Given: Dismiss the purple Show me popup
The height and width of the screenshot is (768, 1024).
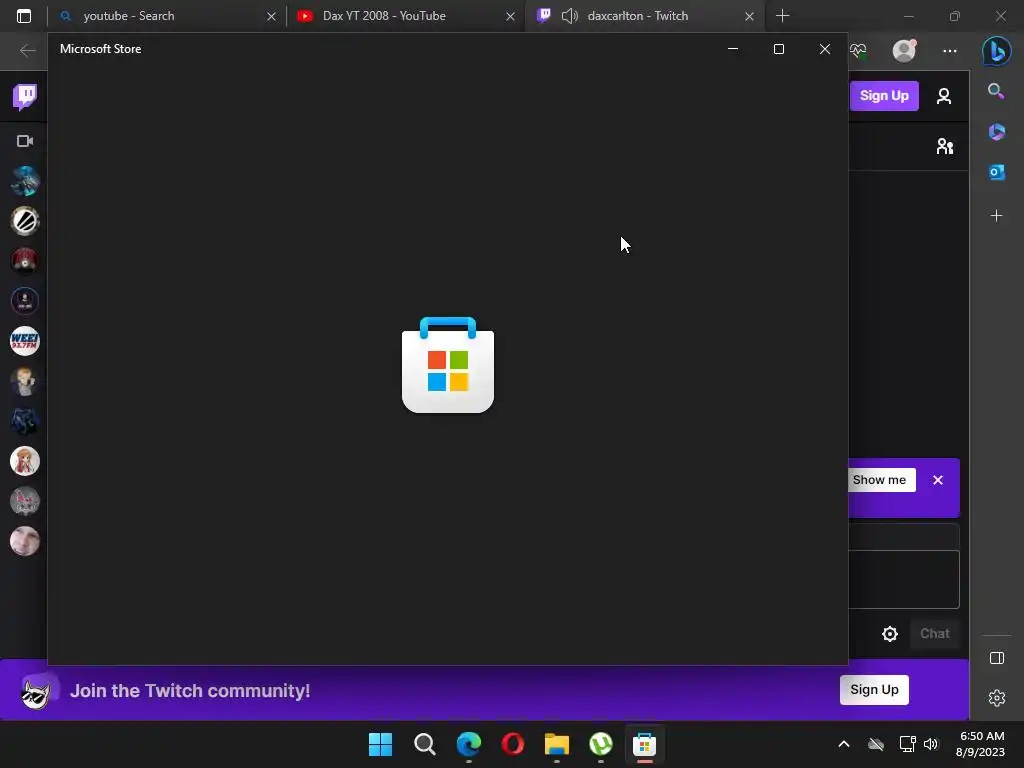Looking at the screenshot, I should [x=938, y=480].
